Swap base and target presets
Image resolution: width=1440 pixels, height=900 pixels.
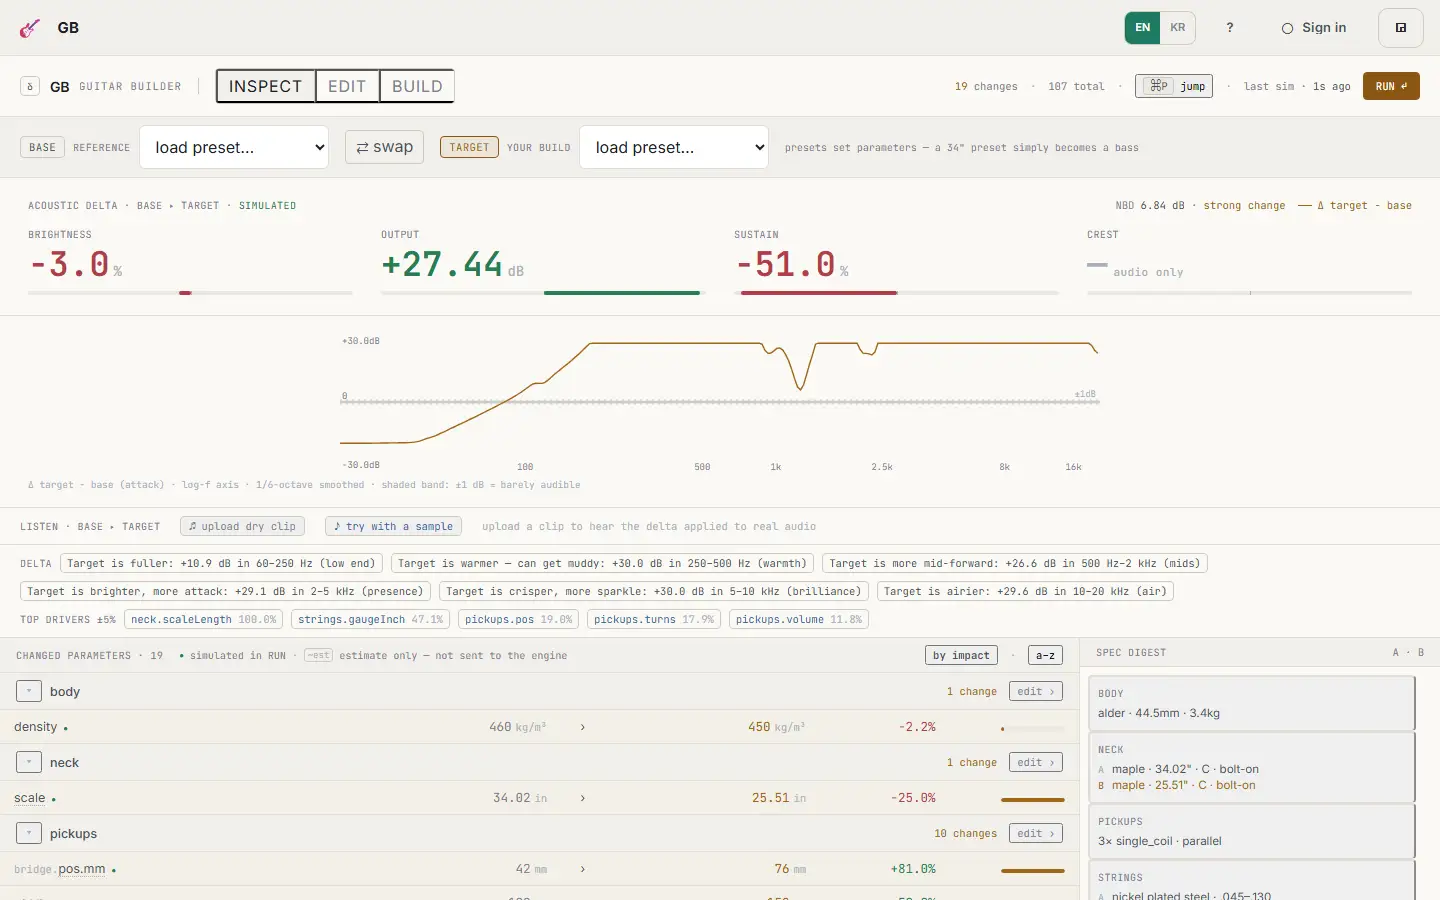[x=385, y=147]
